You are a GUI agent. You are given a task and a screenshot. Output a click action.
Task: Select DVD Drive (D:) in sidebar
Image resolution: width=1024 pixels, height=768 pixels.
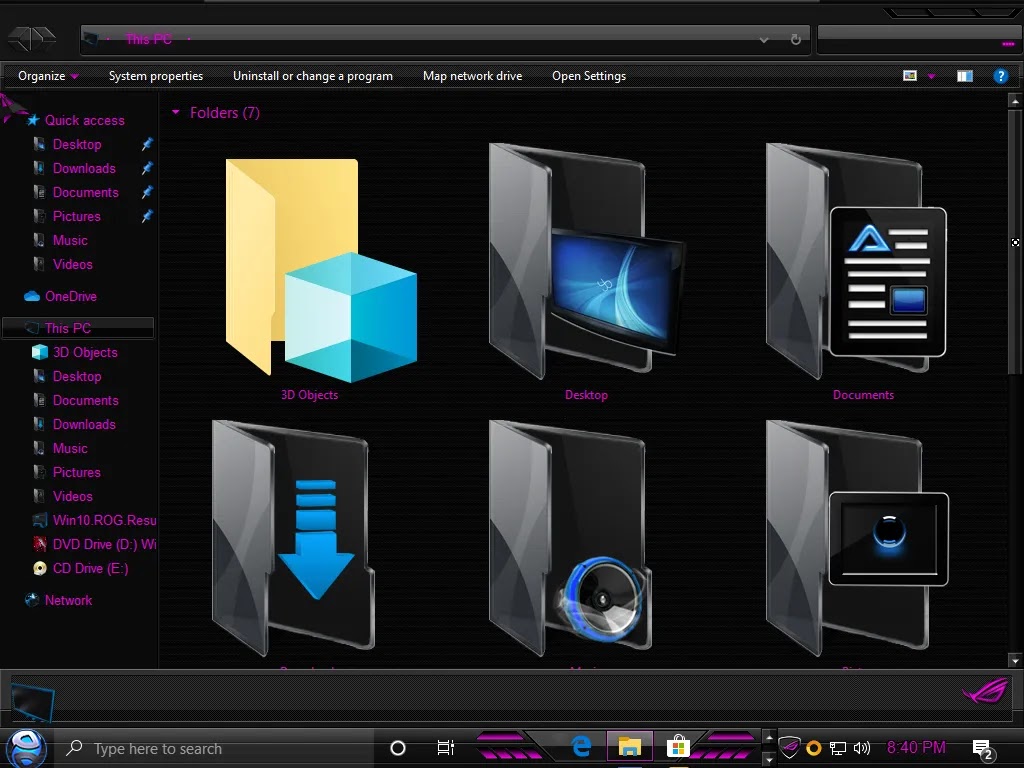(104, 545)
